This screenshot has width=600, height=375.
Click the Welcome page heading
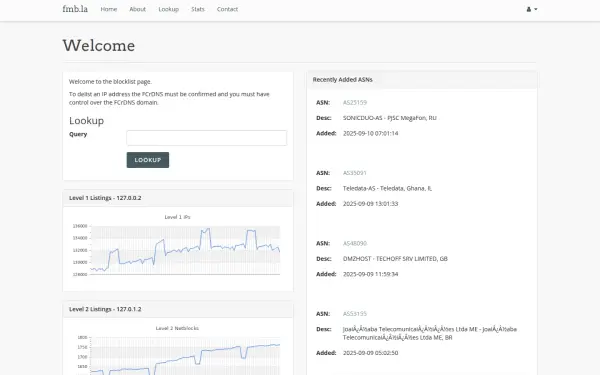99,46
